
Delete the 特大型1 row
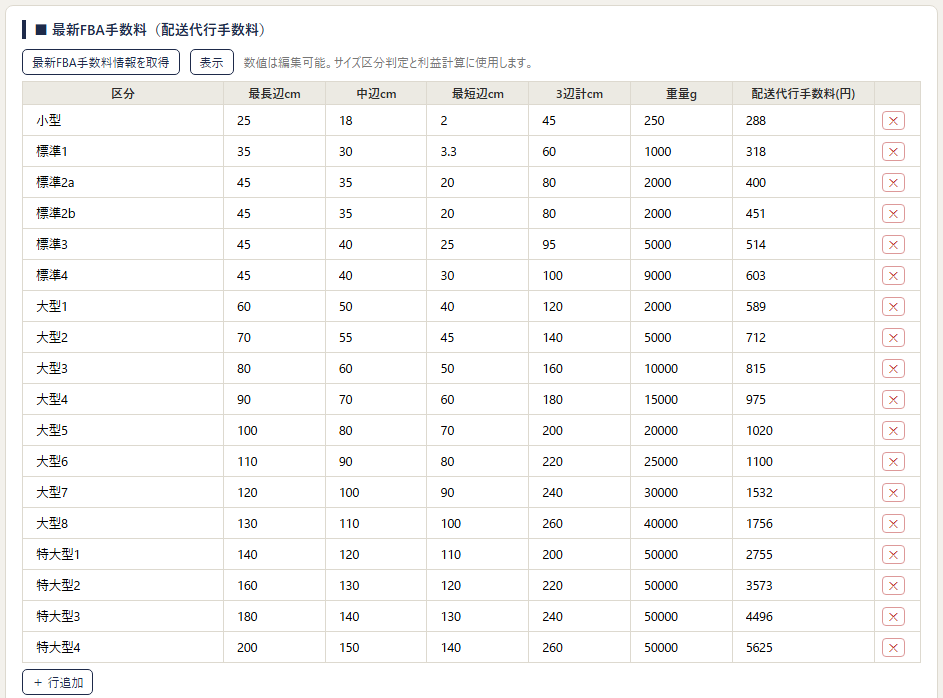(893, 554)
